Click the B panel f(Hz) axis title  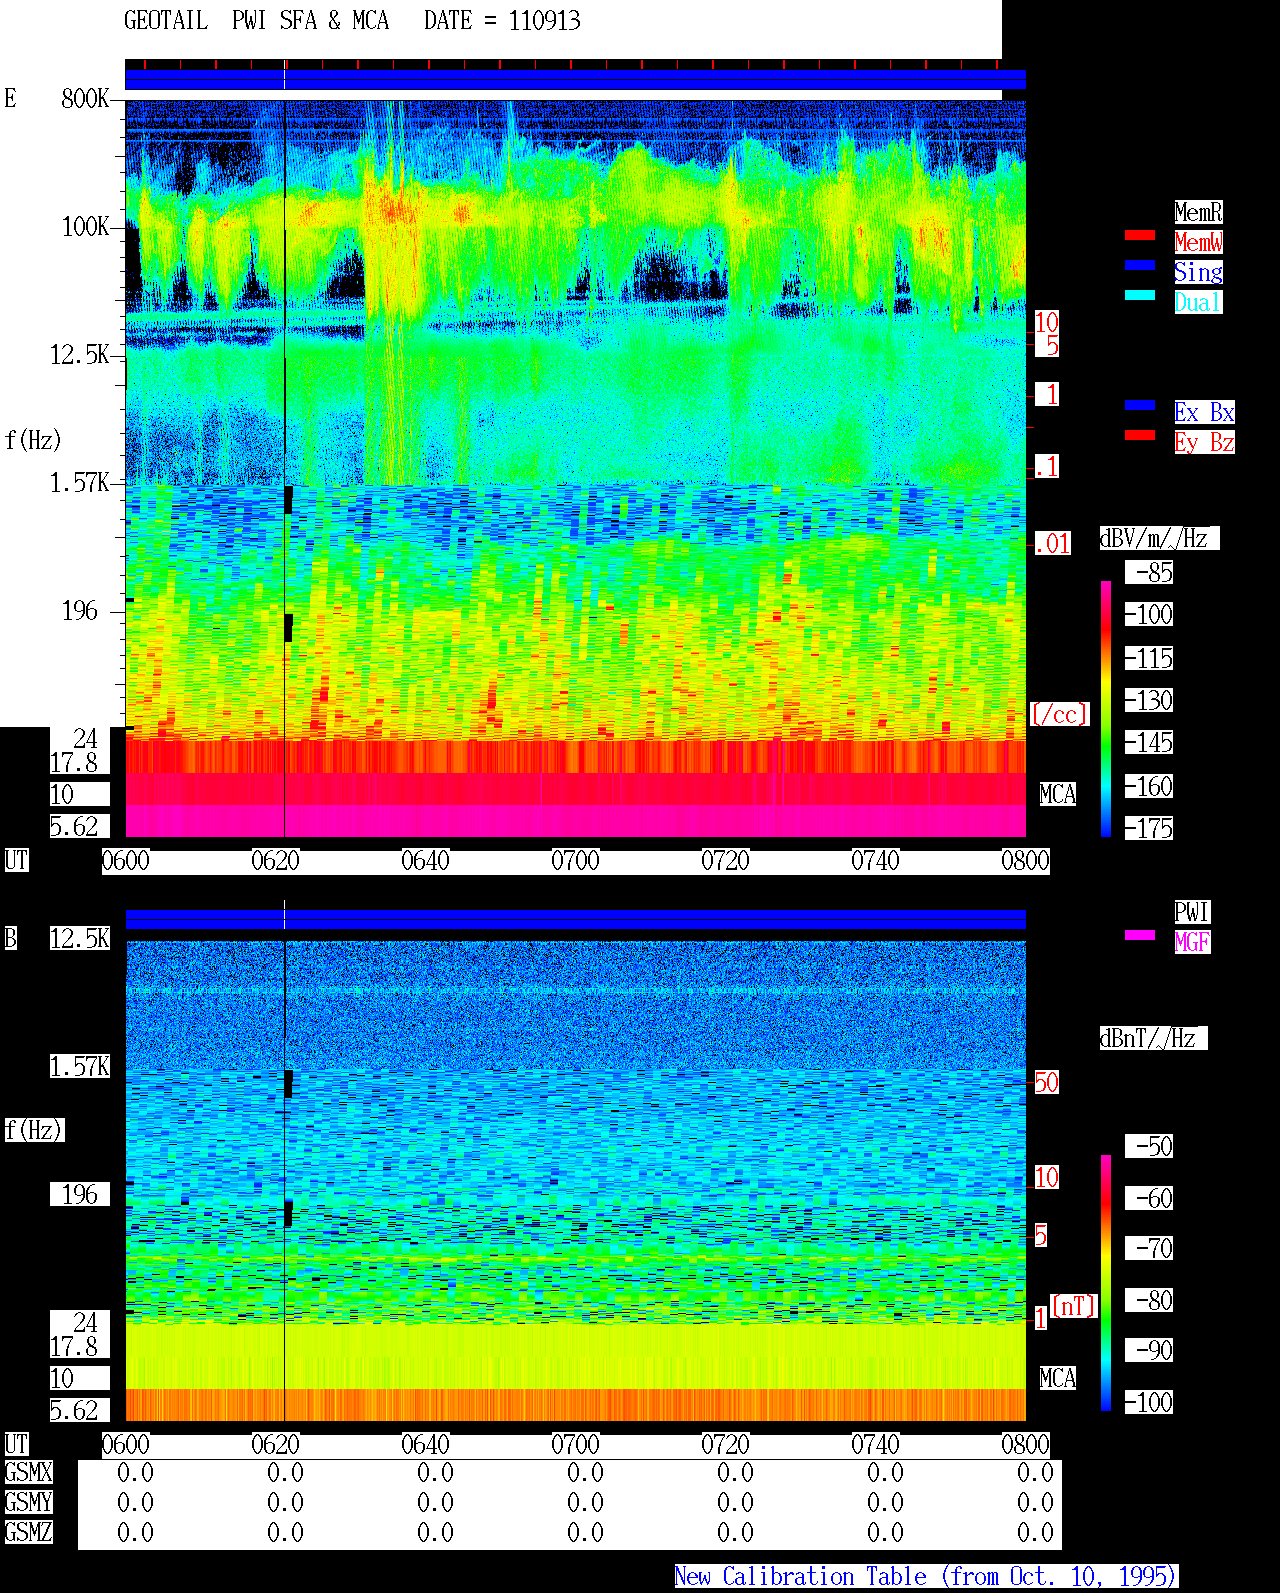coord(33,1130)
